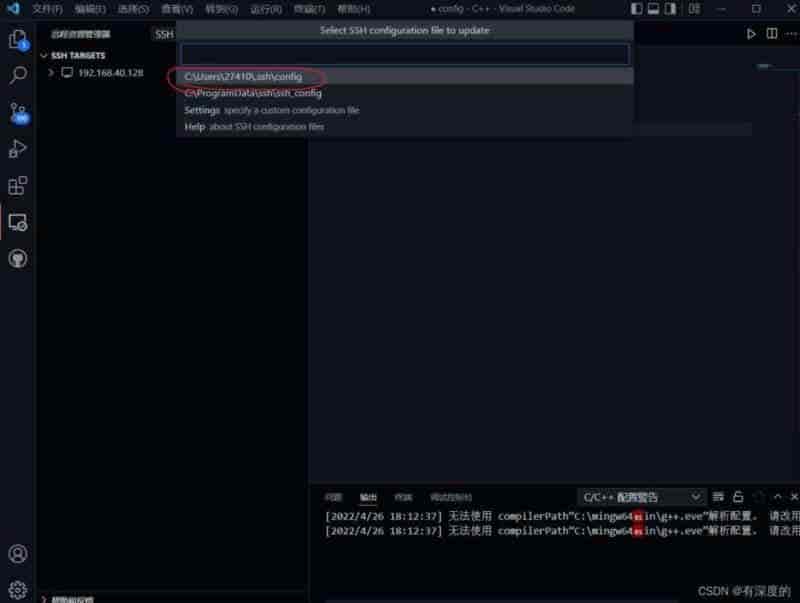Switch to the 输出 panel tab

click(368, 497)
